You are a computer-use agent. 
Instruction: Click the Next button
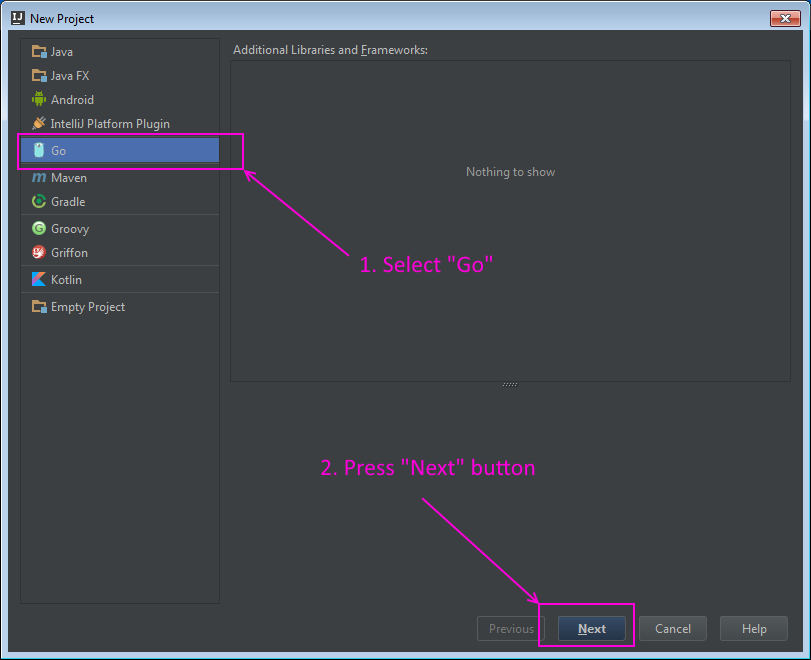tap(592, 628)
